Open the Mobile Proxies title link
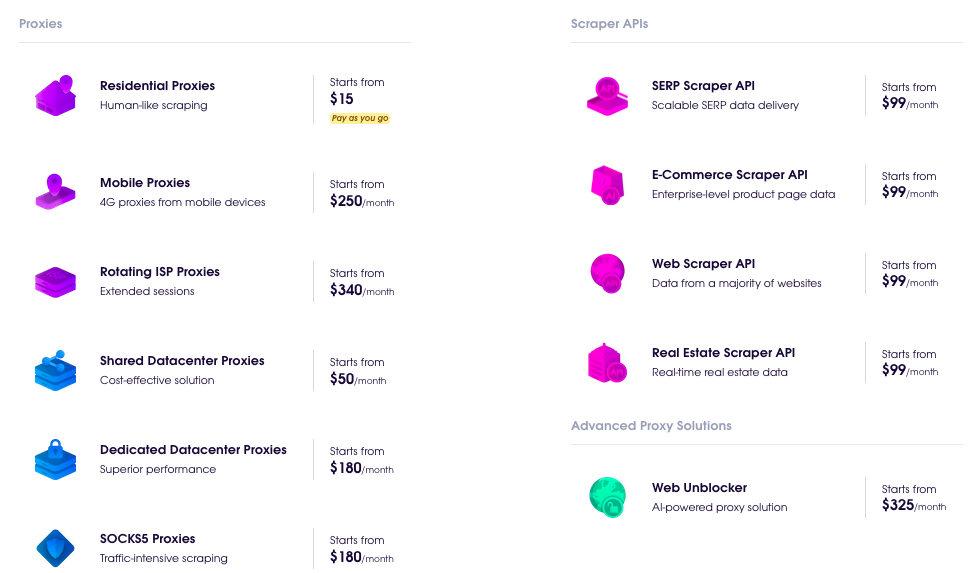Image resolution: width=976 pixels, height=573 pixels. click(145, 183)
